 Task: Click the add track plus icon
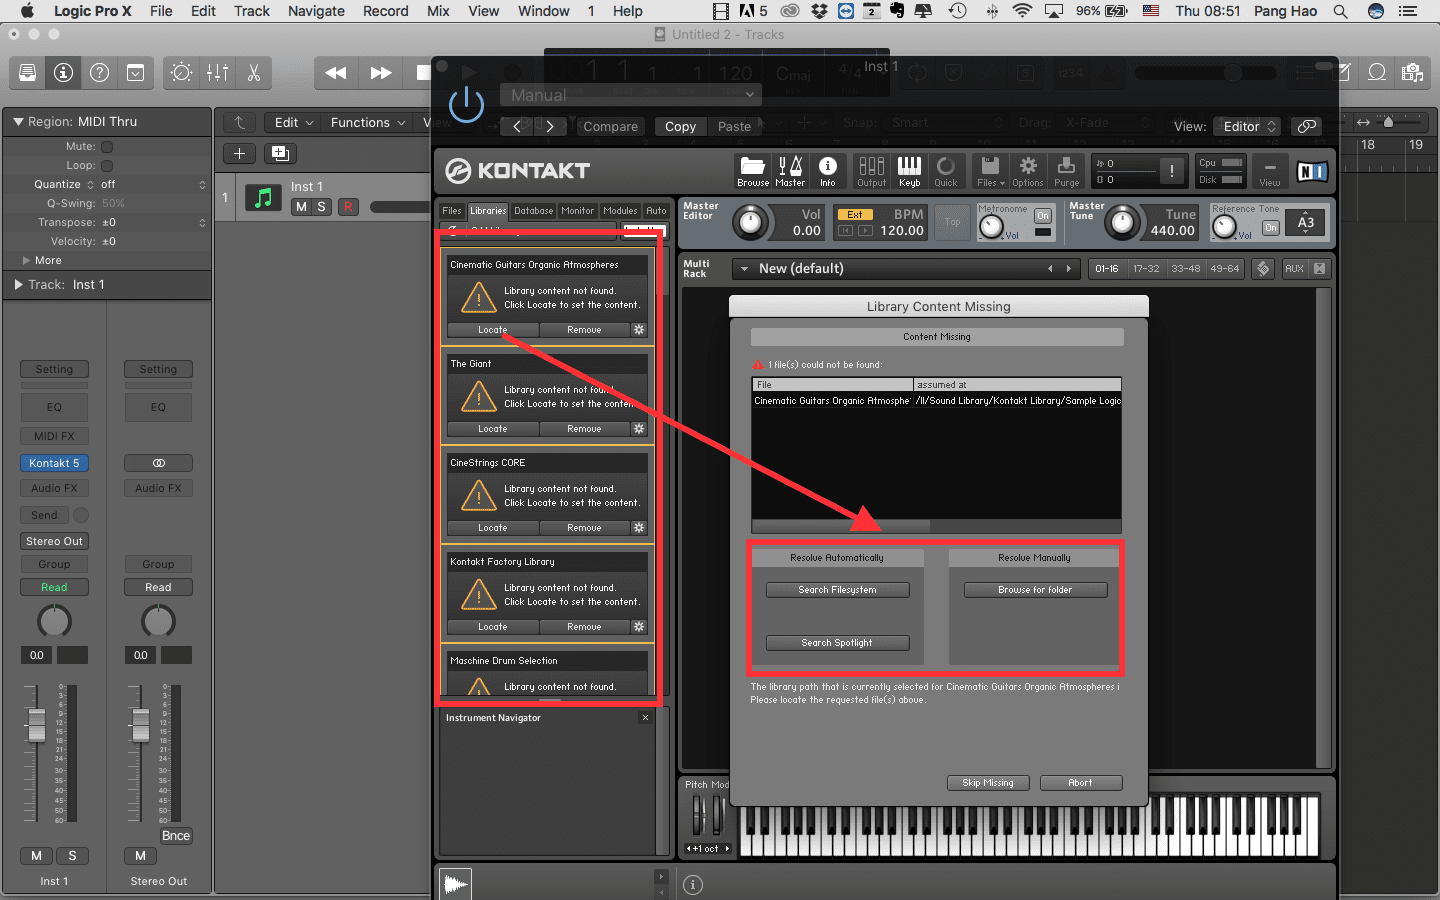coord(239,153)
